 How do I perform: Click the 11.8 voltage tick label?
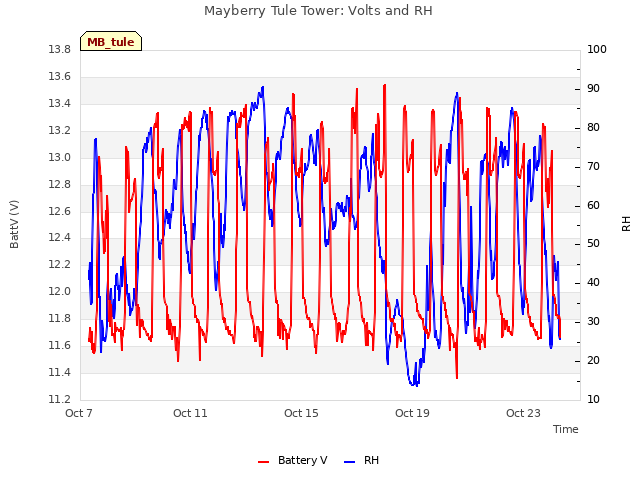pyautogui.click(x=60, y=318)
